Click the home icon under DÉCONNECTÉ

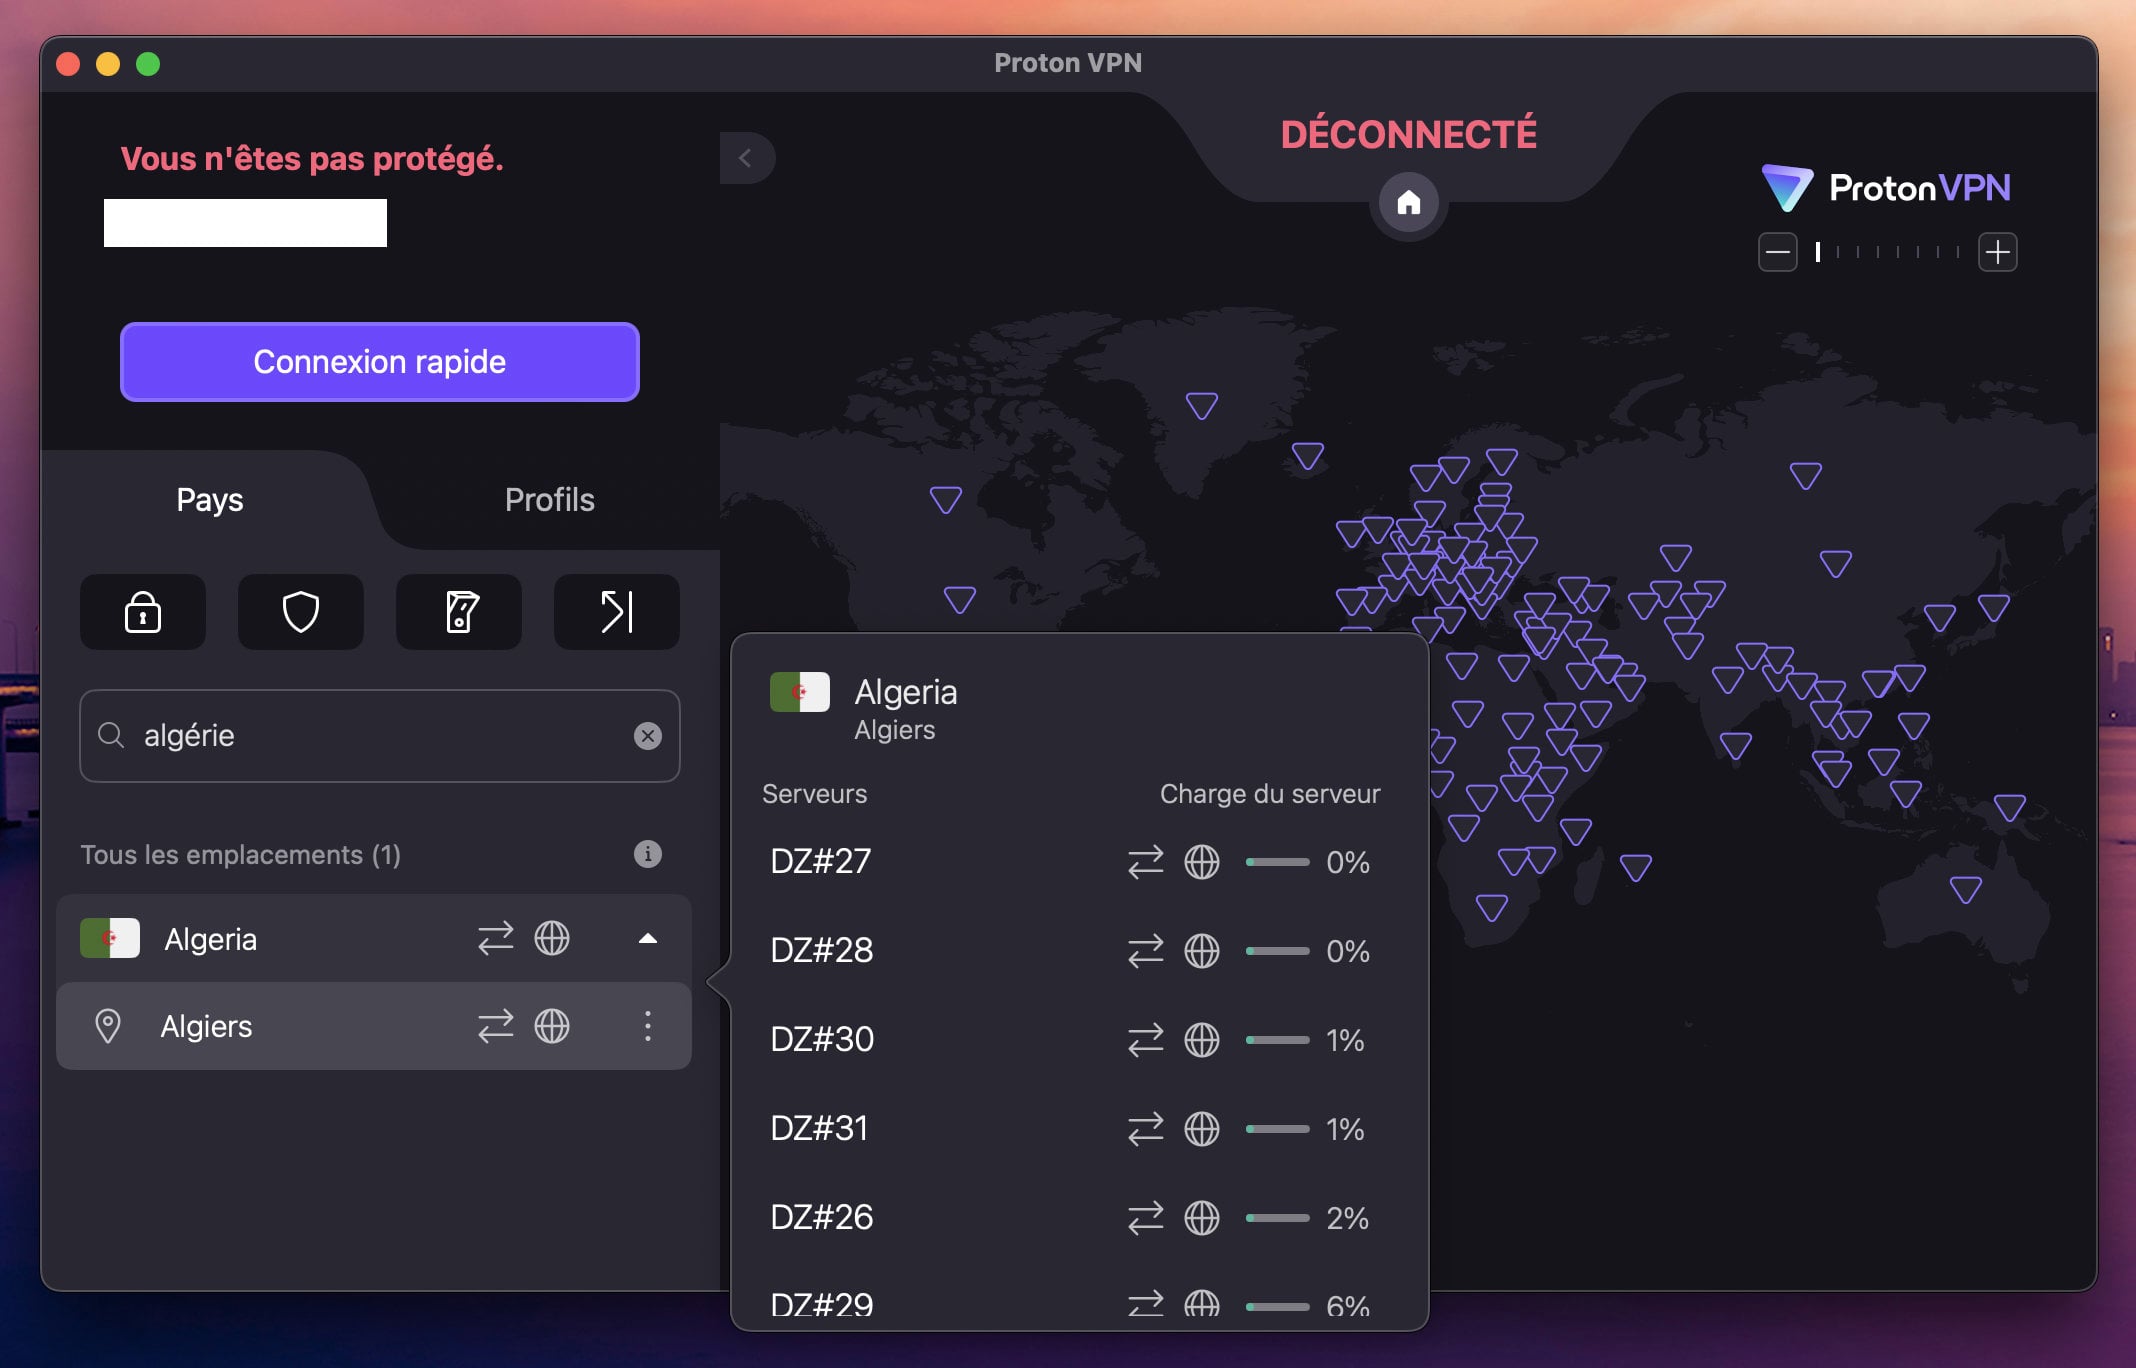1409,203
